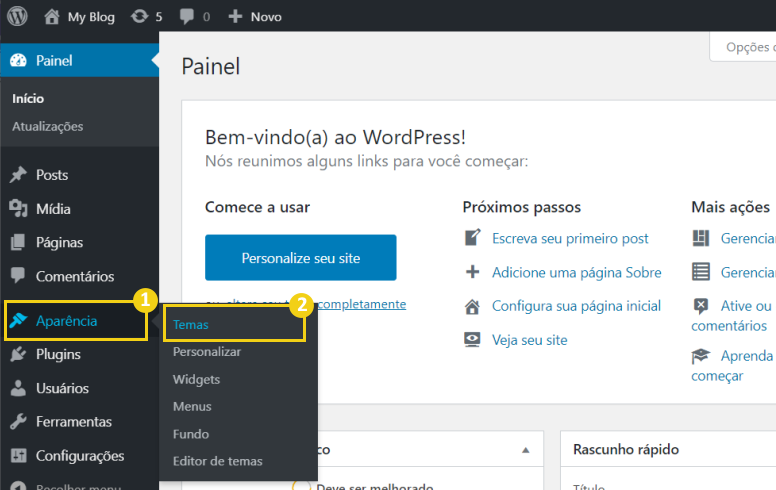Click the updates refresh icon
776x490 pixels.
click(139, 16)
